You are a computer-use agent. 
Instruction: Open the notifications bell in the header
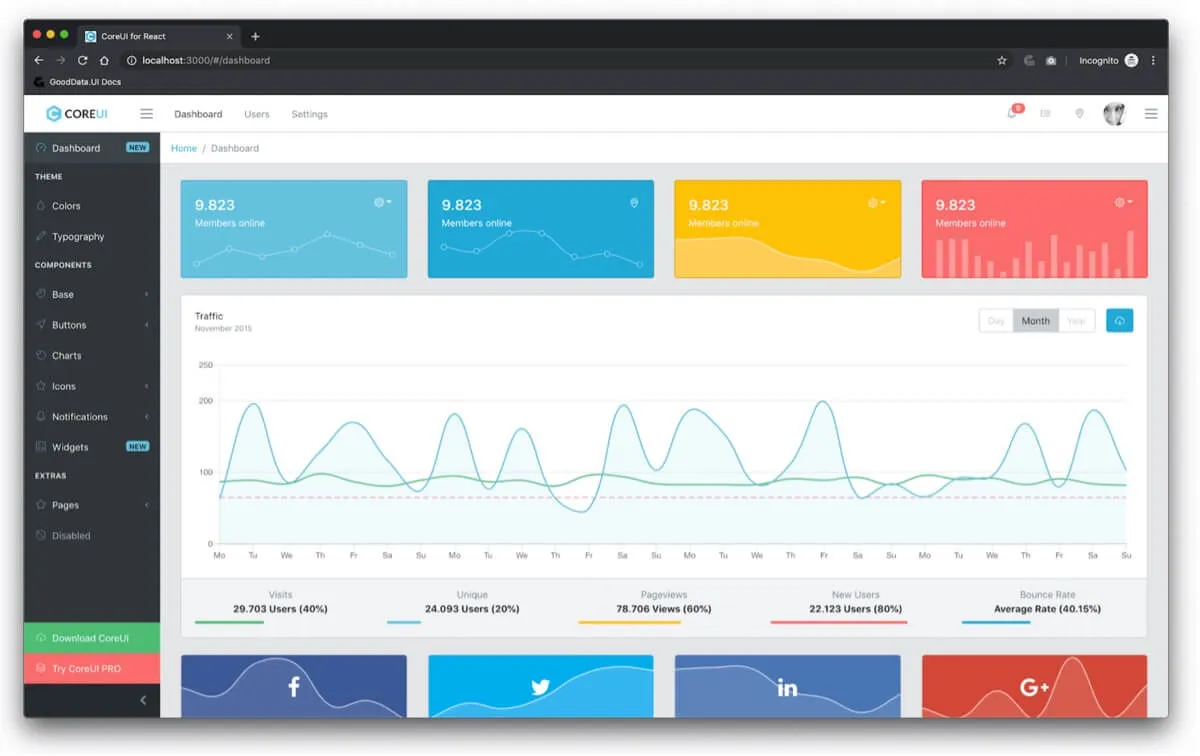(1012, 113)
